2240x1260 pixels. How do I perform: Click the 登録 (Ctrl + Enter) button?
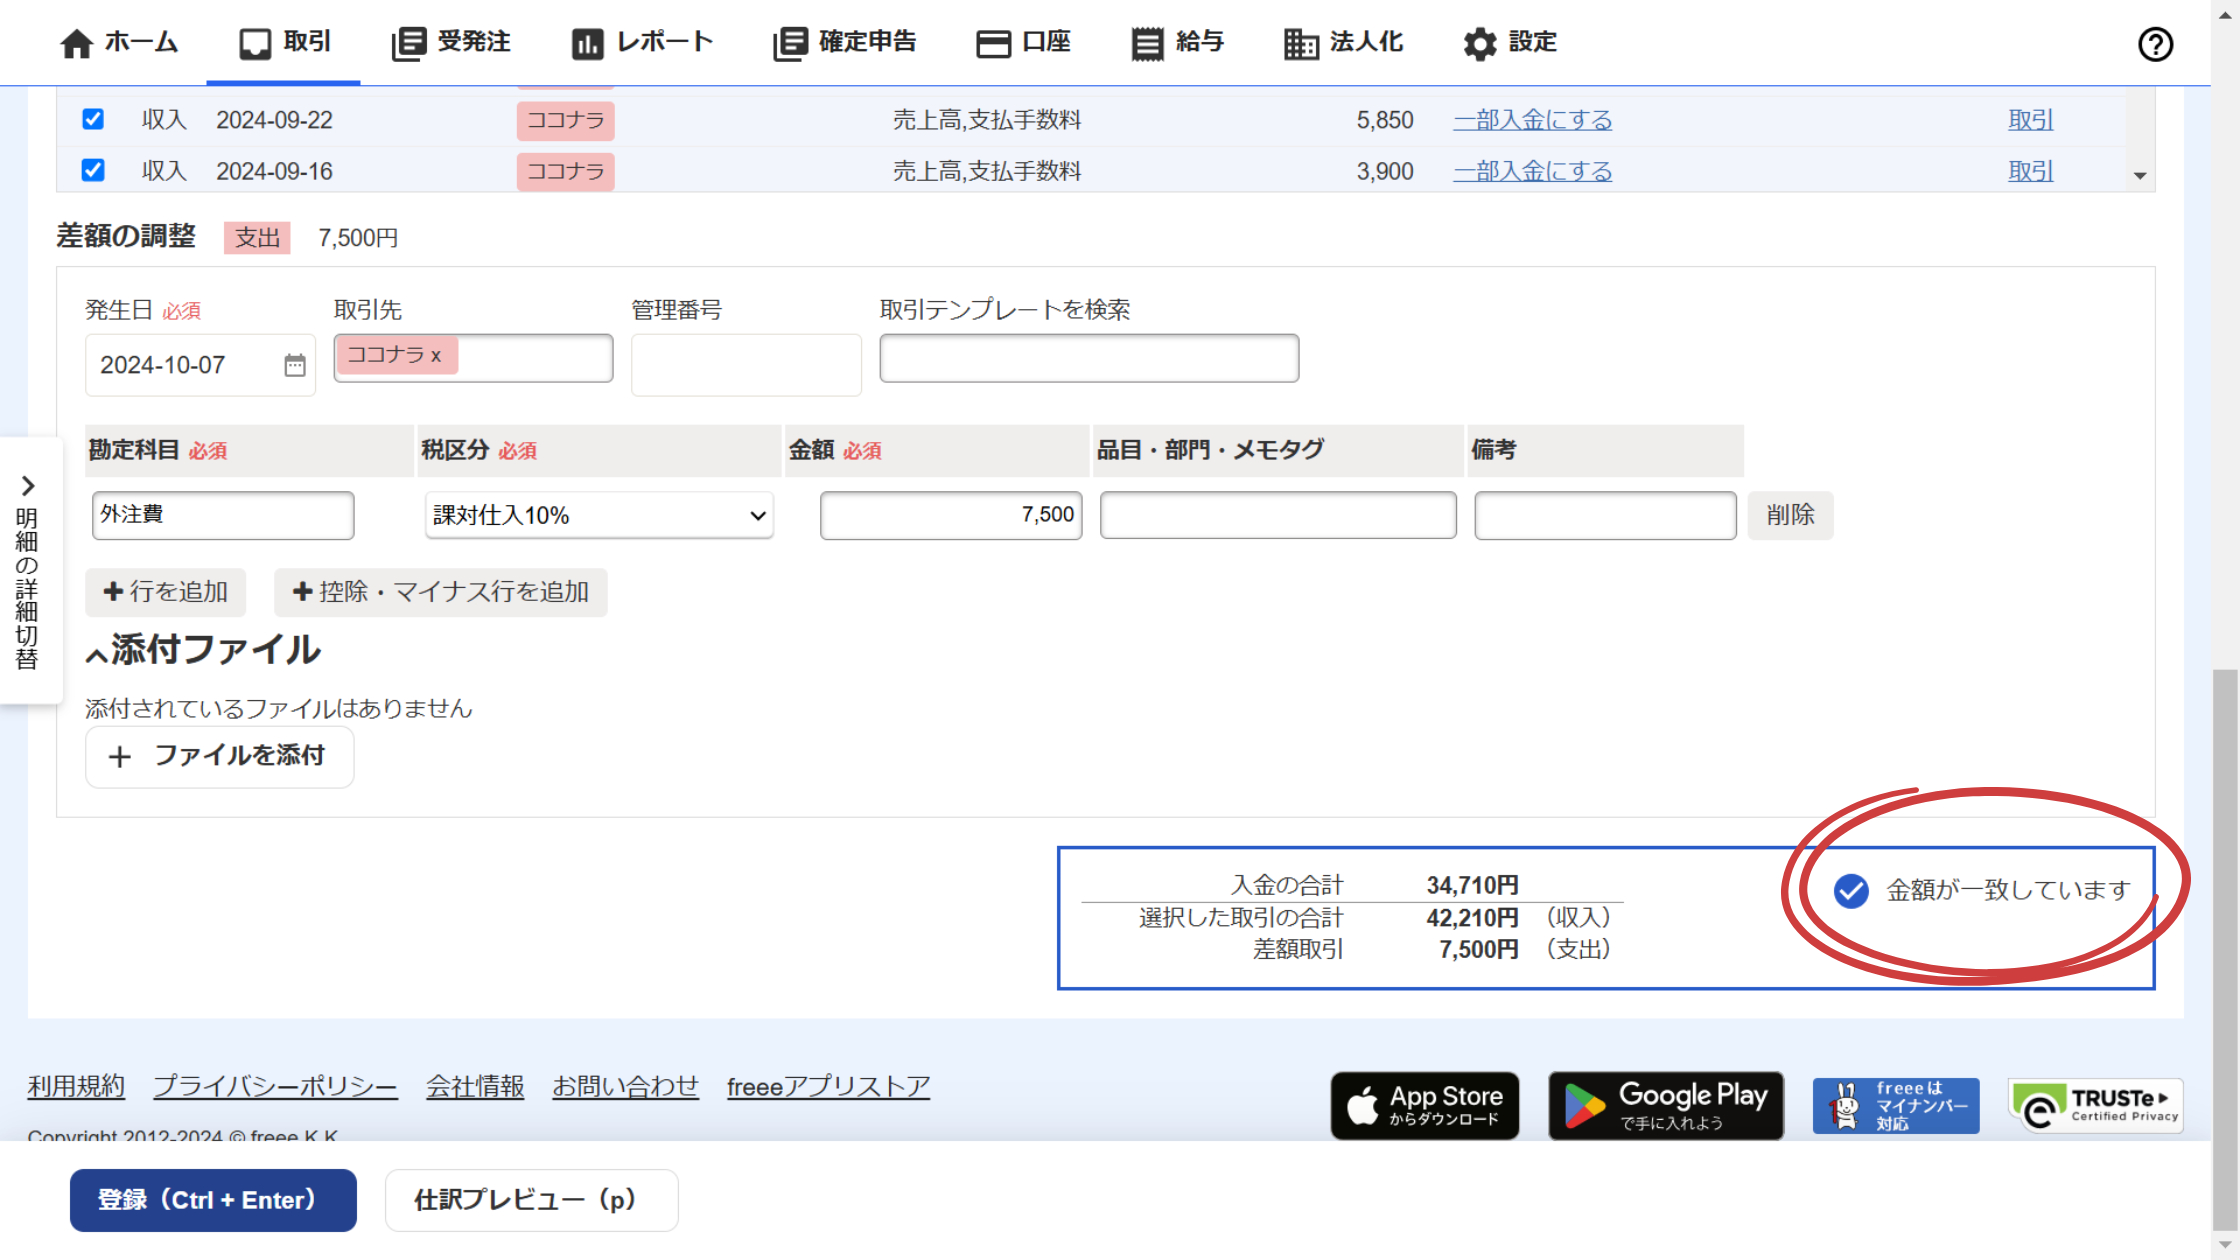(213, 1200)
